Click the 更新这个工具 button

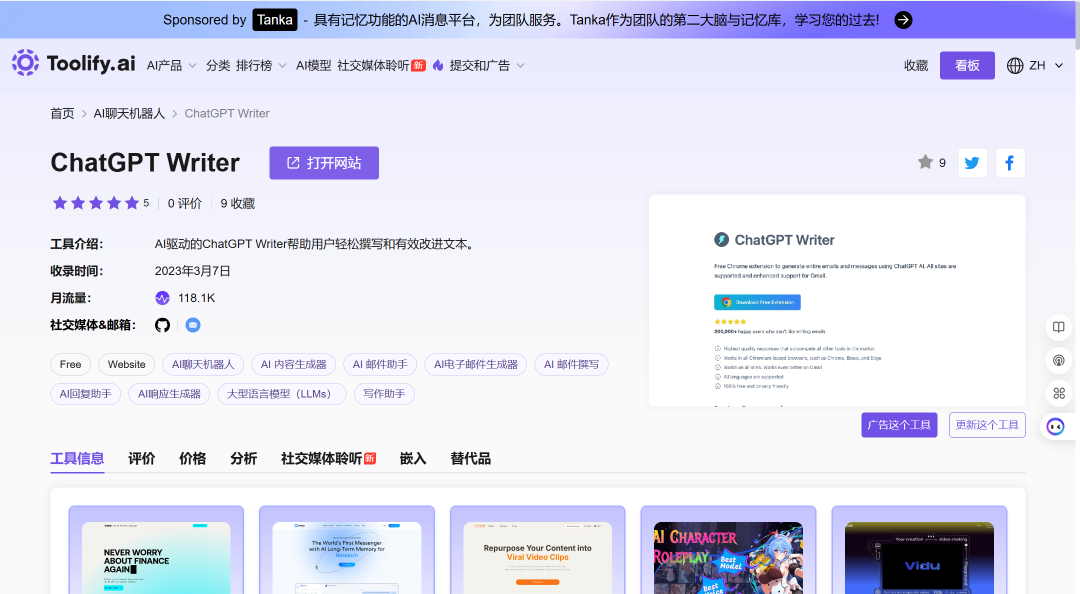[x=987, y=425]
